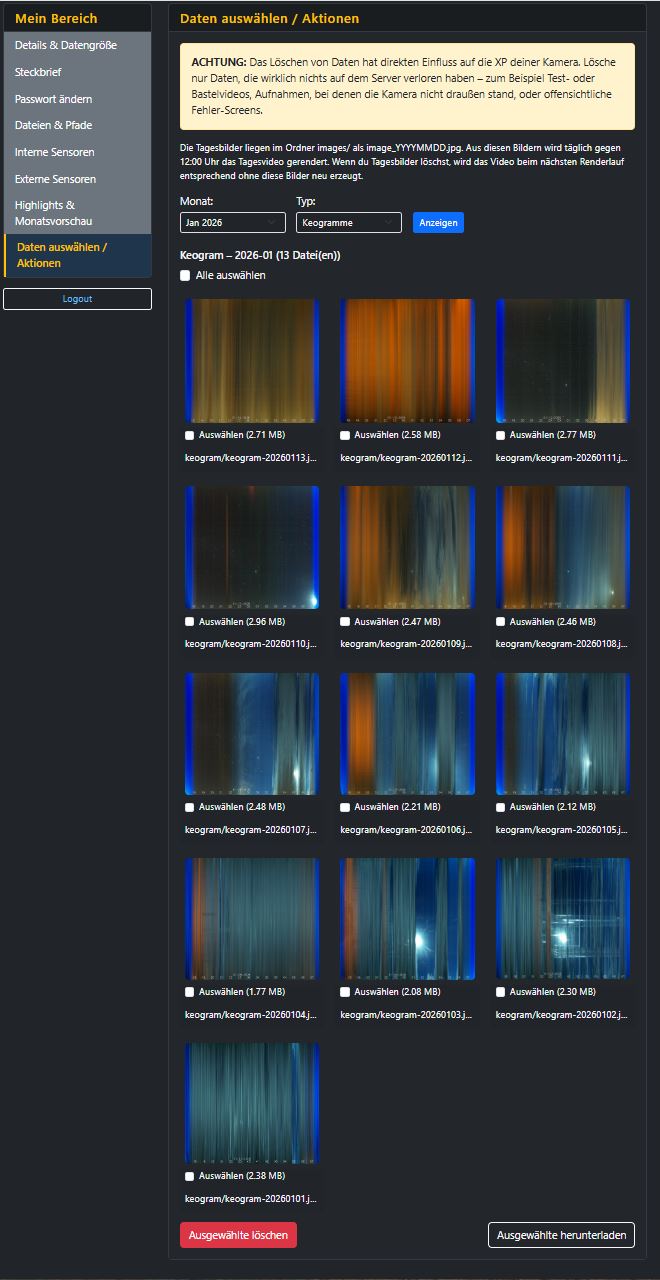Open Dateien & Pfade section

tap(77, 125)
